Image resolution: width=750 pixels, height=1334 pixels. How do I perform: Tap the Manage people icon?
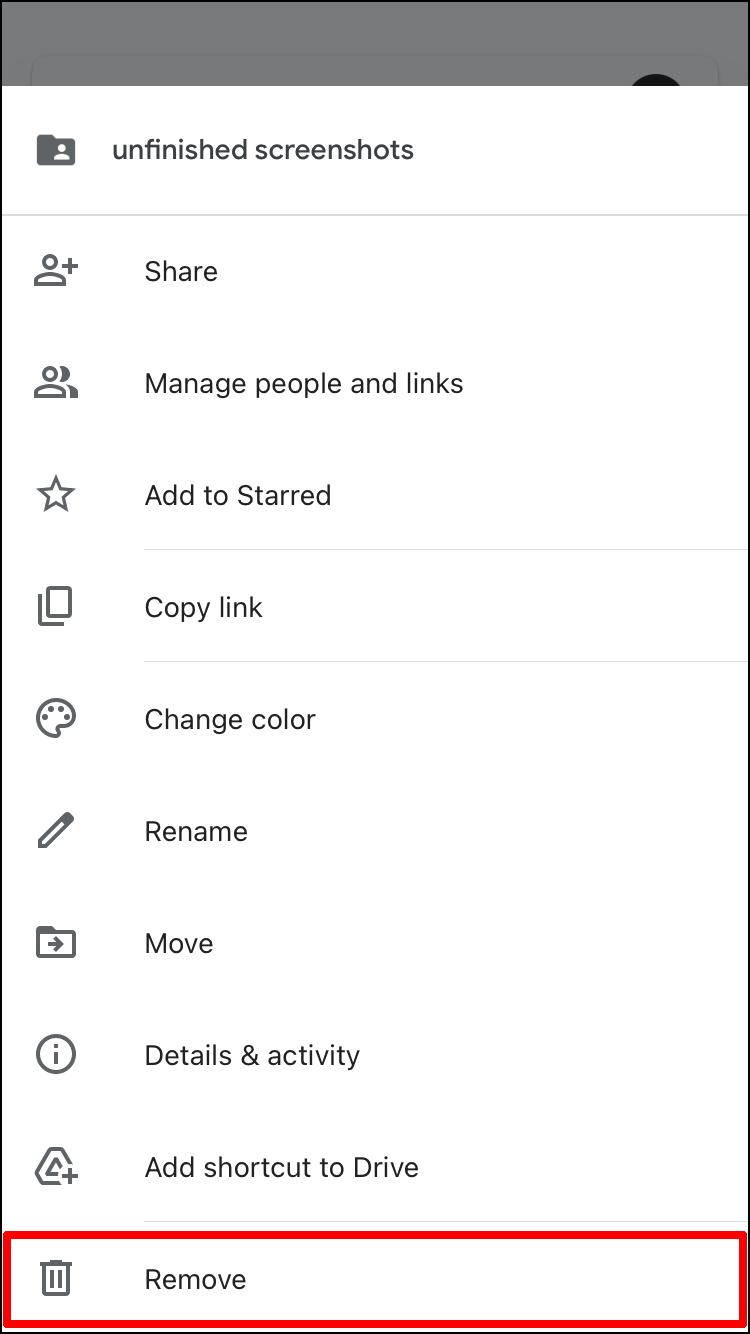point(56,383)
